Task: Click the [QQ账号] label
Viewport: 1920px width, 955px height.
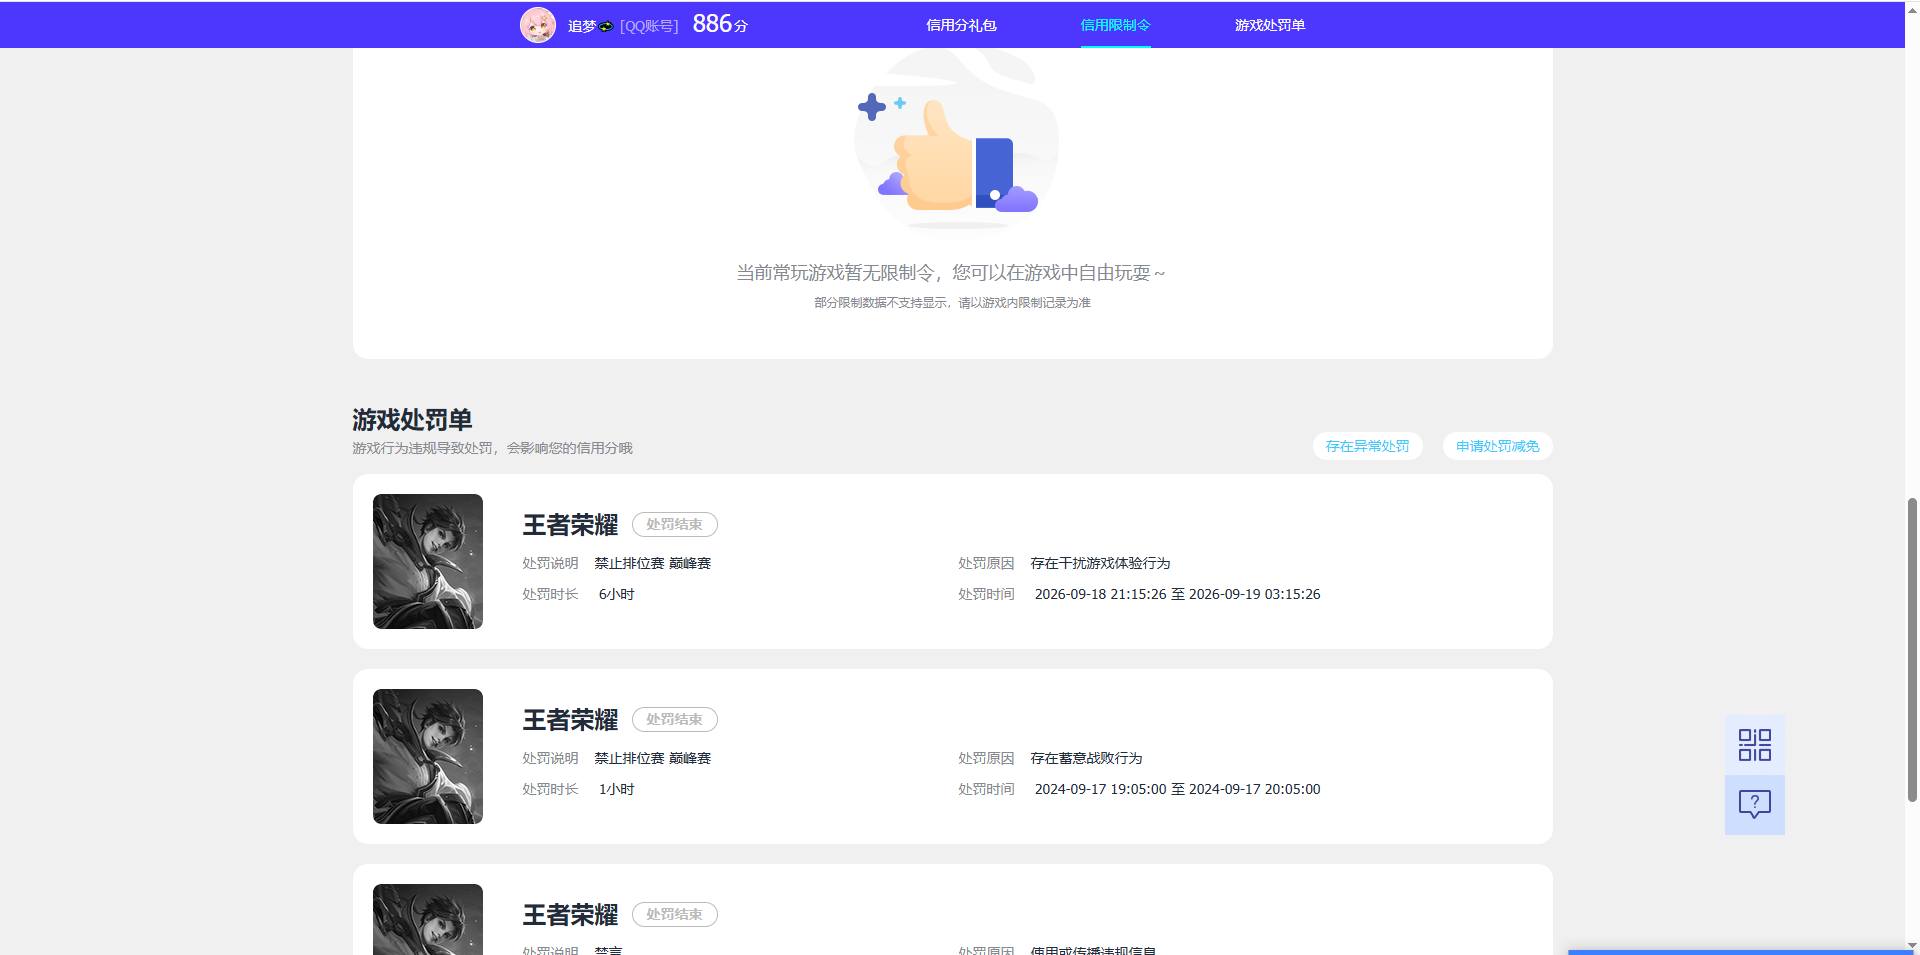Action: click(x=649, y=26)
